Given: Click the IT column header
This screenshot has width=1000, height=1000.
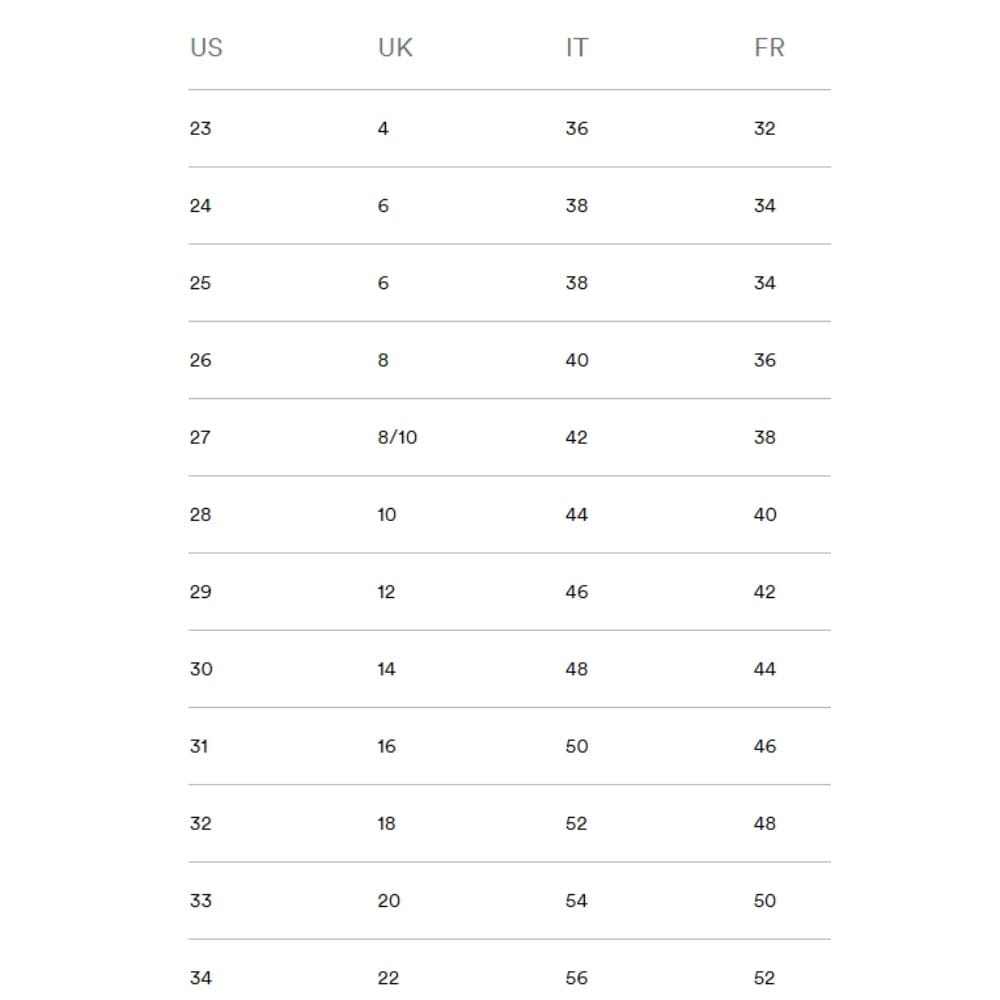Looking at the screenshot, I should [577, 48].
